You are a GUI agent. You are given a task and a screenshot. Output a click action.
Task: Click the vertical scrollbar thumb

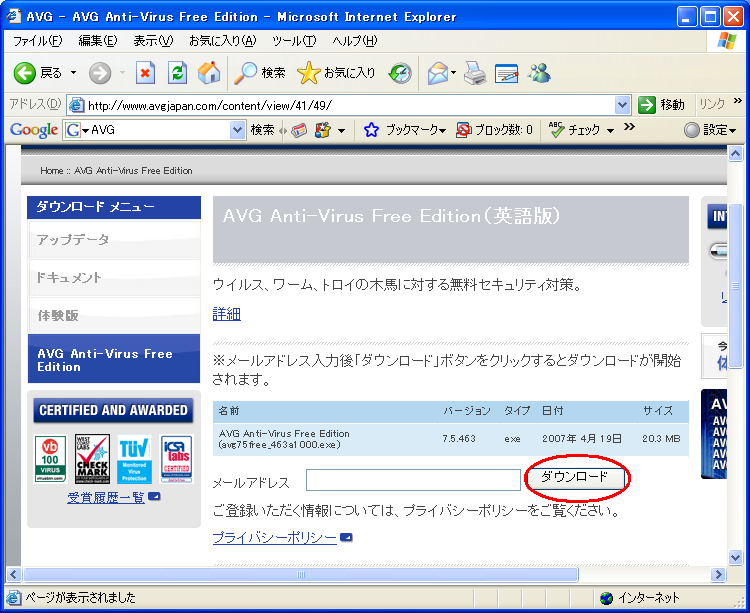click(x=735, y=286)
